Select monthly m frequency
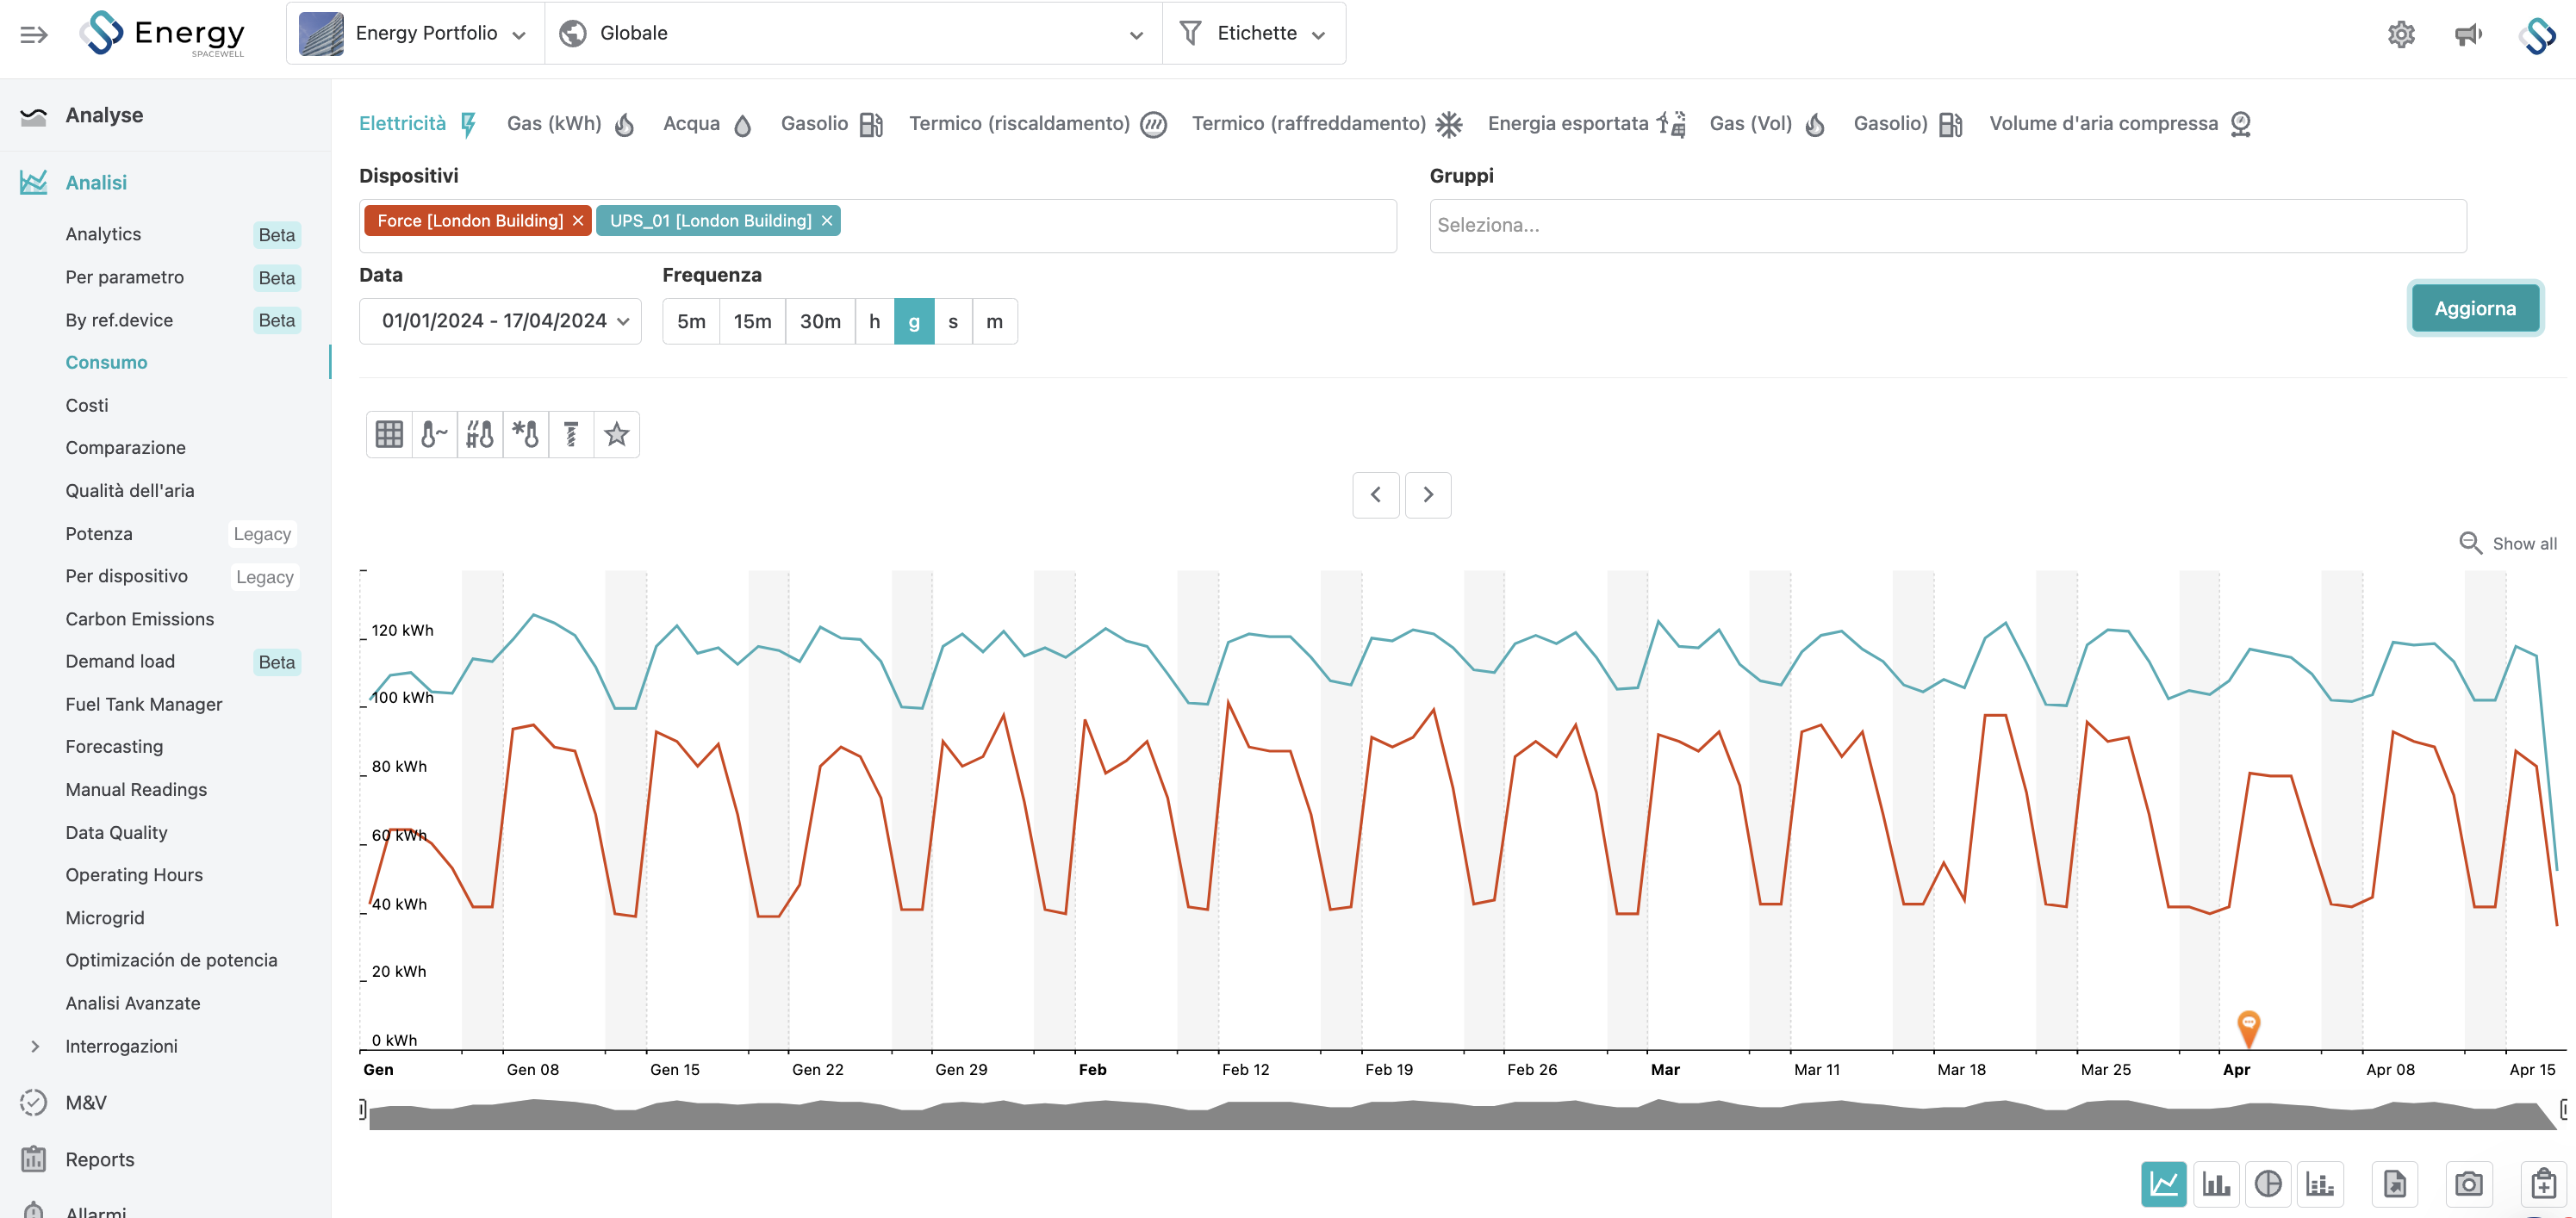 [x=995, y=321]
